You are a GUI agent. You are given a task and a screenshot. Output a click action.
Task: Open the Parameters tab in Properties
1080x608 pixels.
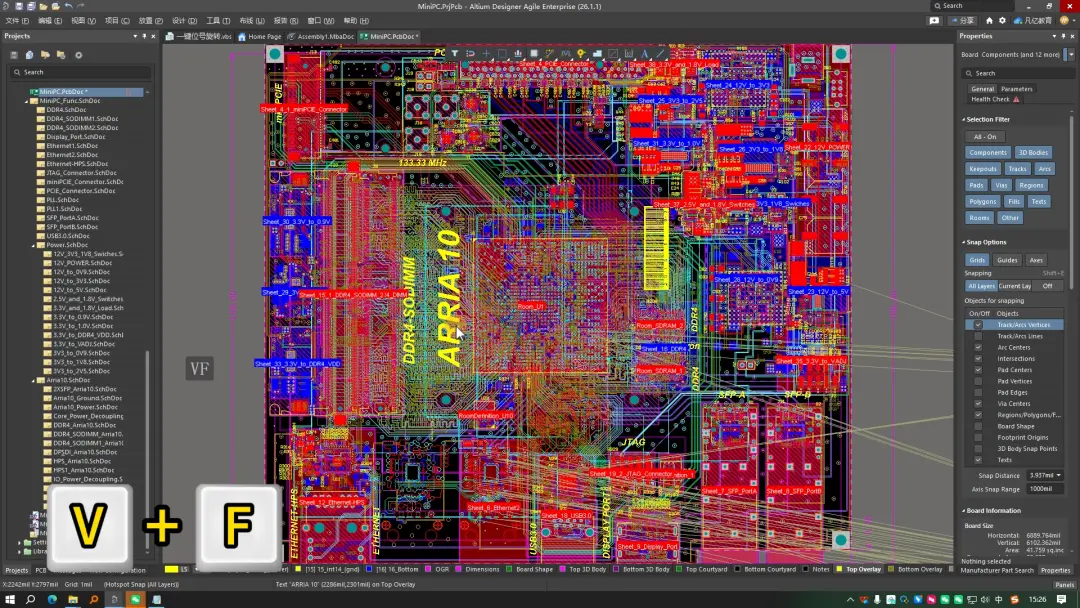click(1017, 89)
